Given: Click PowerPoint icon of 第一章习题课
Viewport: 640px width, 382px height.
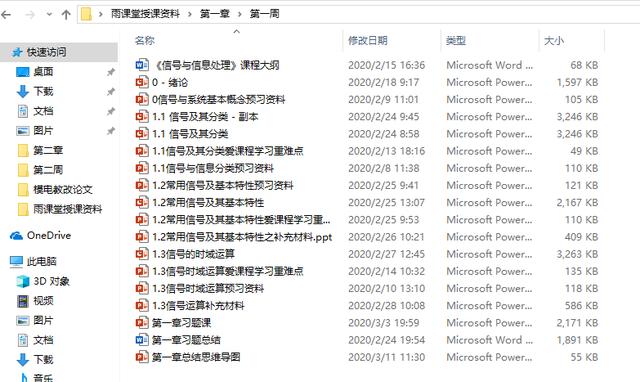Looking at the screenshot, I should click(142, 323).
